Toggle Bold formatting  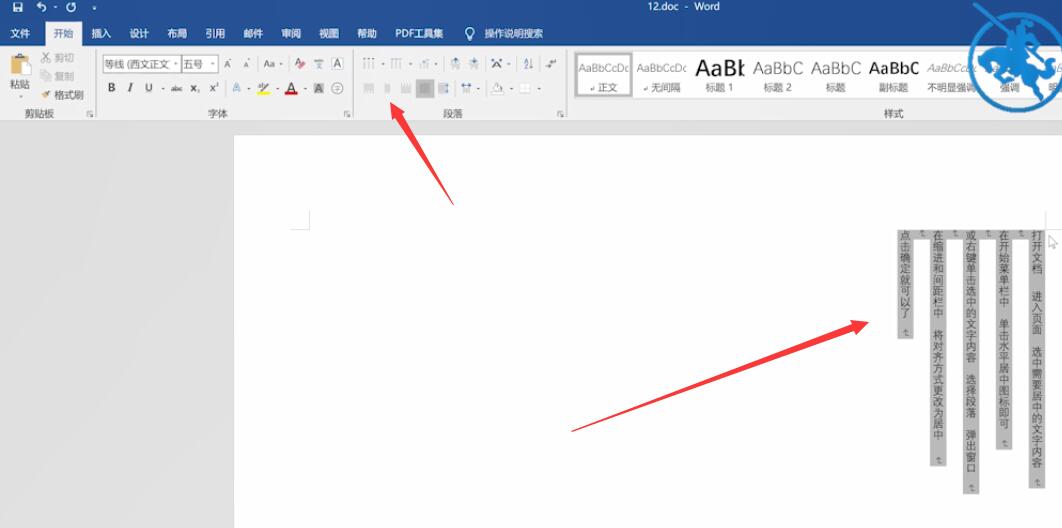[111, 88]
